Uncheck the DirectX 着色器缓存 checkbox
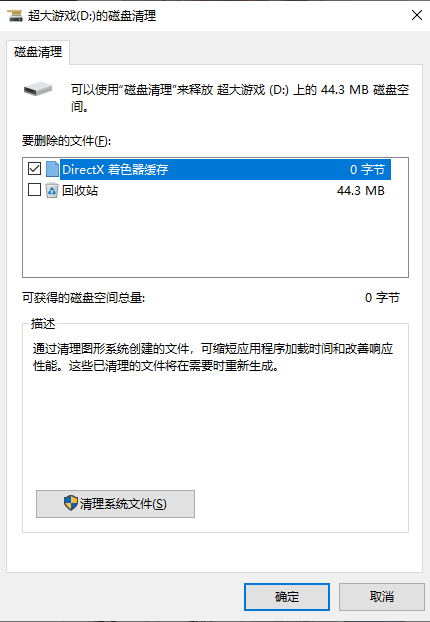 tap(35, 169)
